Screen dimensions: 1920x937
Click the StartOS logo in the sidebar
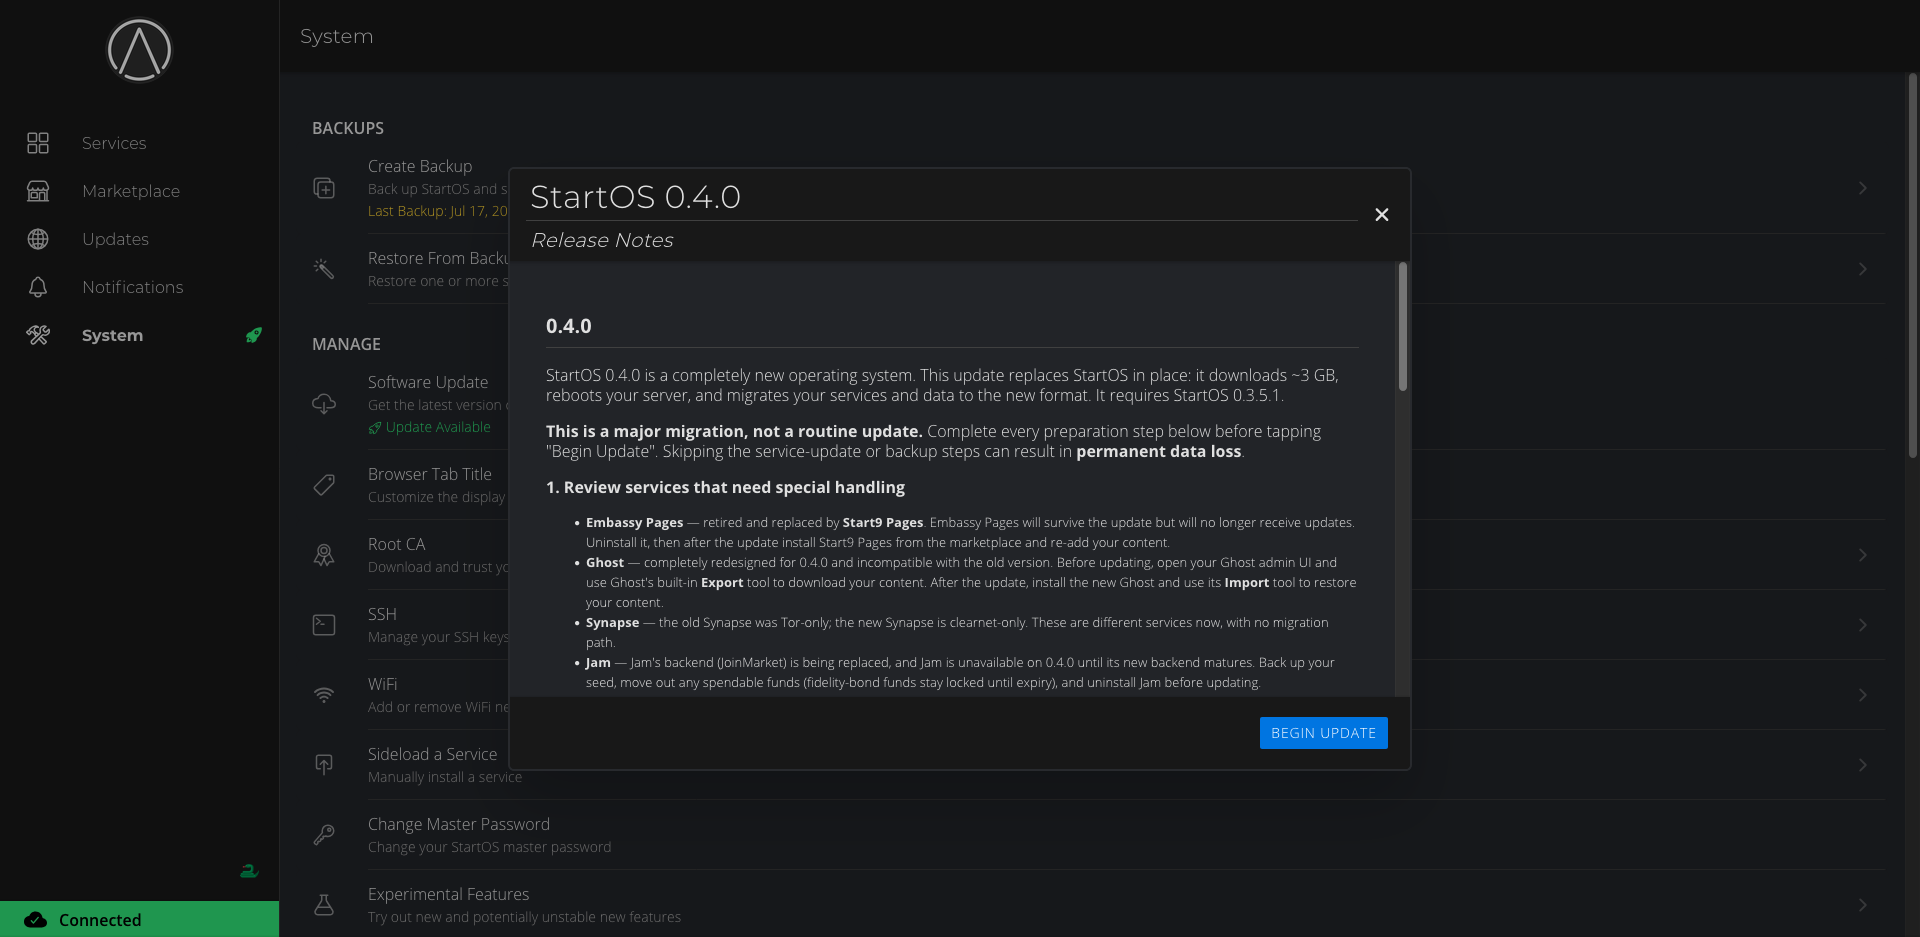click(x=139, y=50)
